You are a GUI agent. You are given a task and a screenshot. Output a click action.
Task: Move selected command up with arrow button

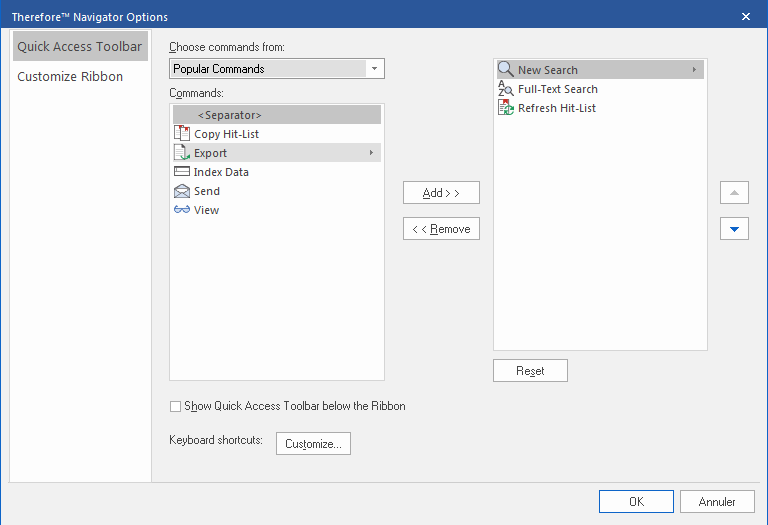tap(734, 192)
